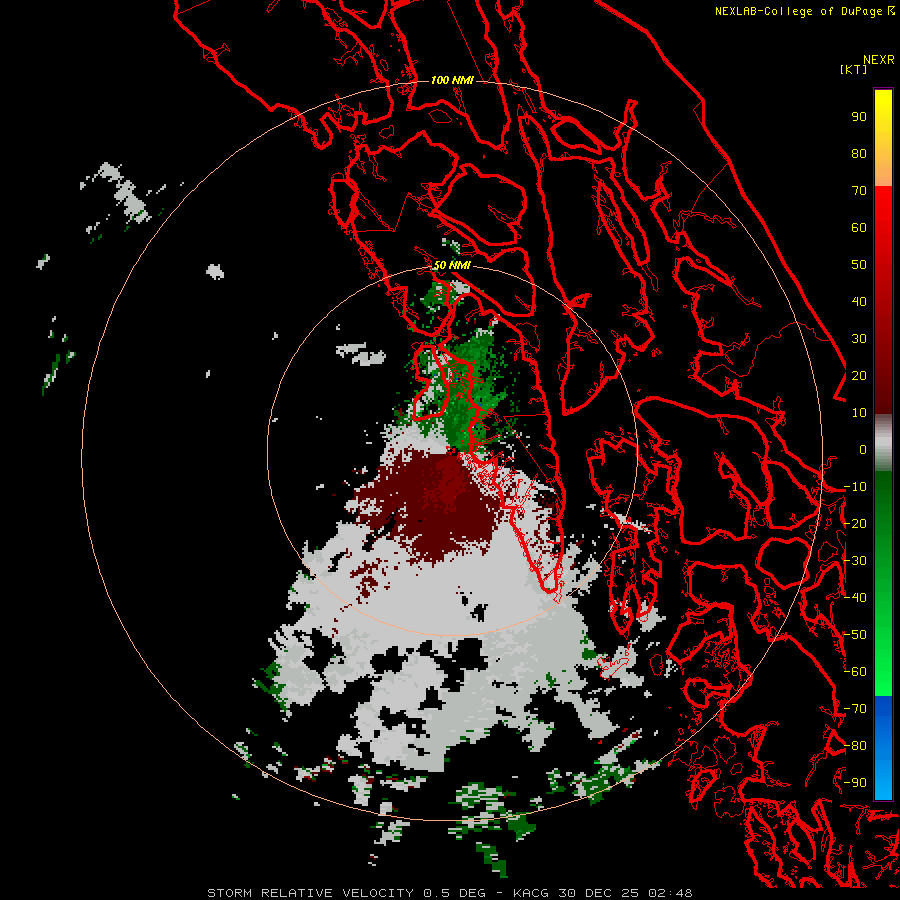Click the -70 value on velocity scale
This screenshot has width=900, height=900.
[855, 709]
